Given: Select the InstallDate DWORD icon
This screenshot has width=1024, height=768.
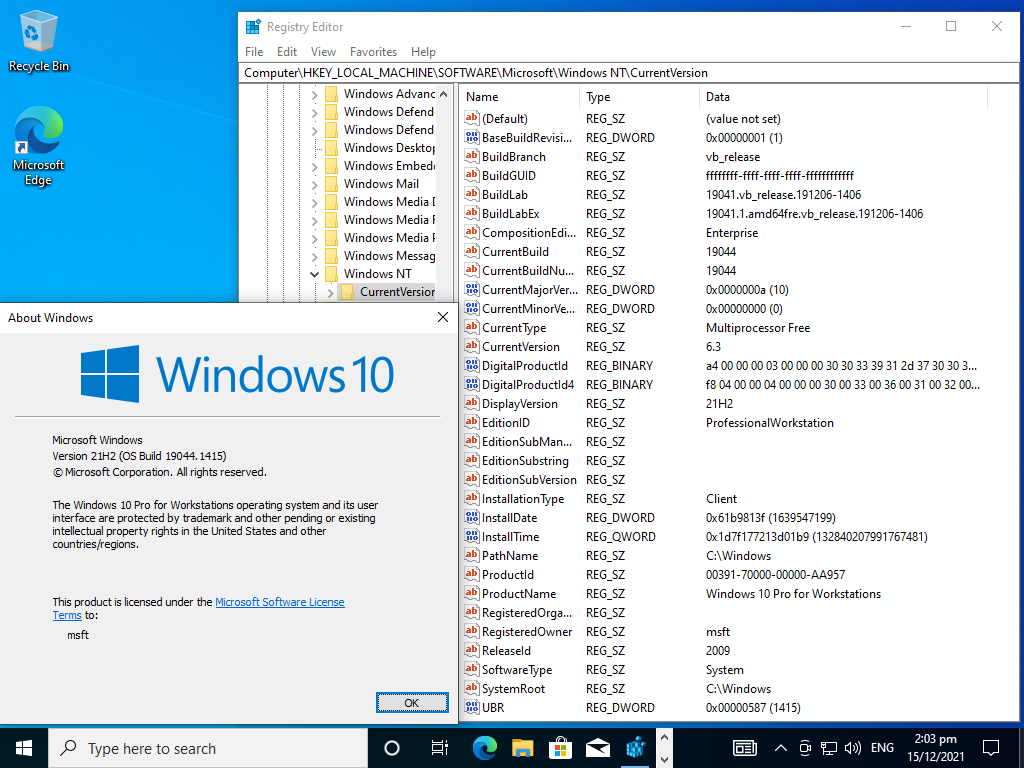Looking at the screenshot, I should click(x=472, y=517).
